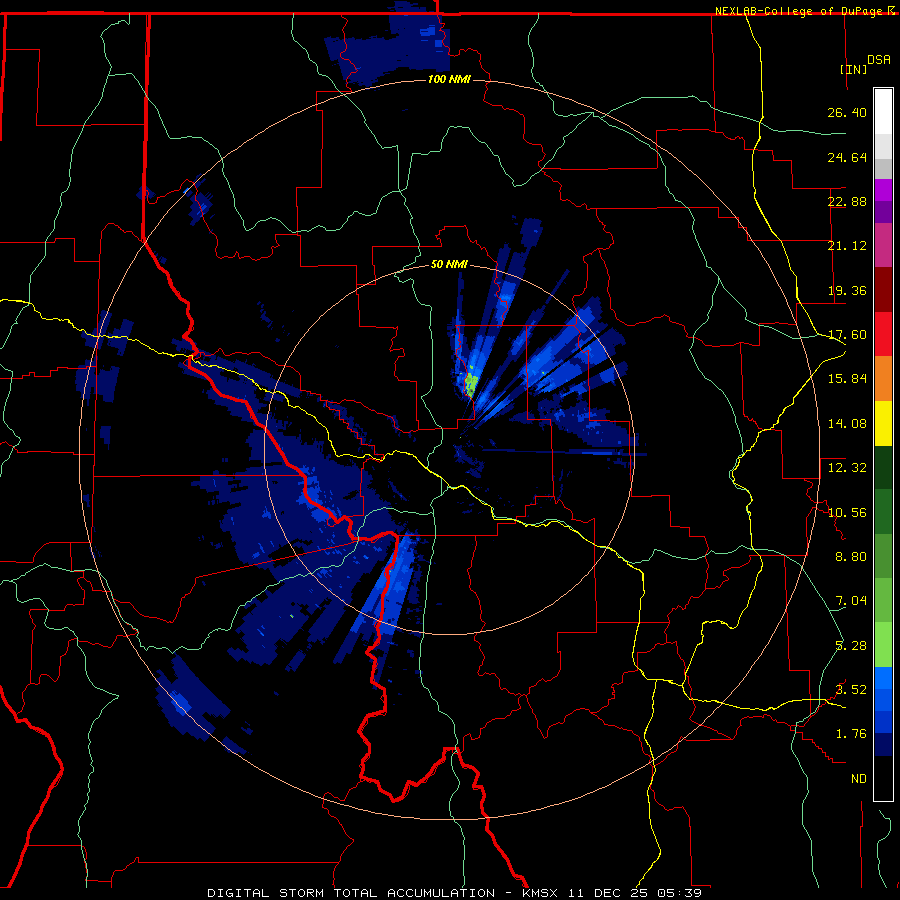Pick the dark red swatch in the color scale
Screen dimensions: 900x900
(x=883, y=290)
